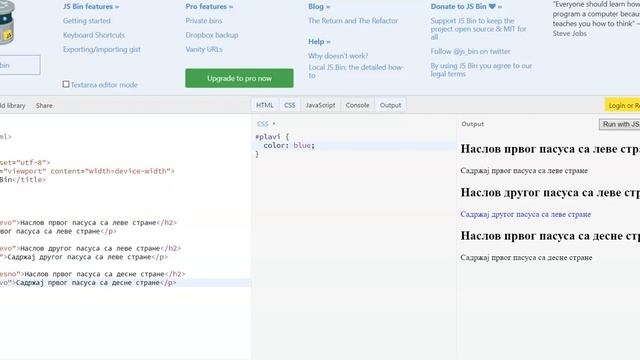Open Follow @js_bin on twitter link
This screenshot has height=360, width=640.
tap(470, 51)
